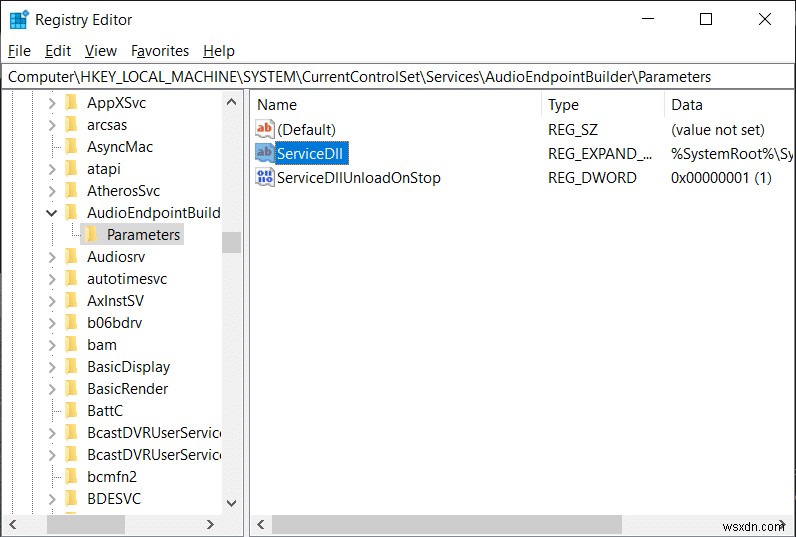This screenshot has width=796, height=537.
Task: Select the AsyncMac folder icon
Action: [x=72, y=146]
